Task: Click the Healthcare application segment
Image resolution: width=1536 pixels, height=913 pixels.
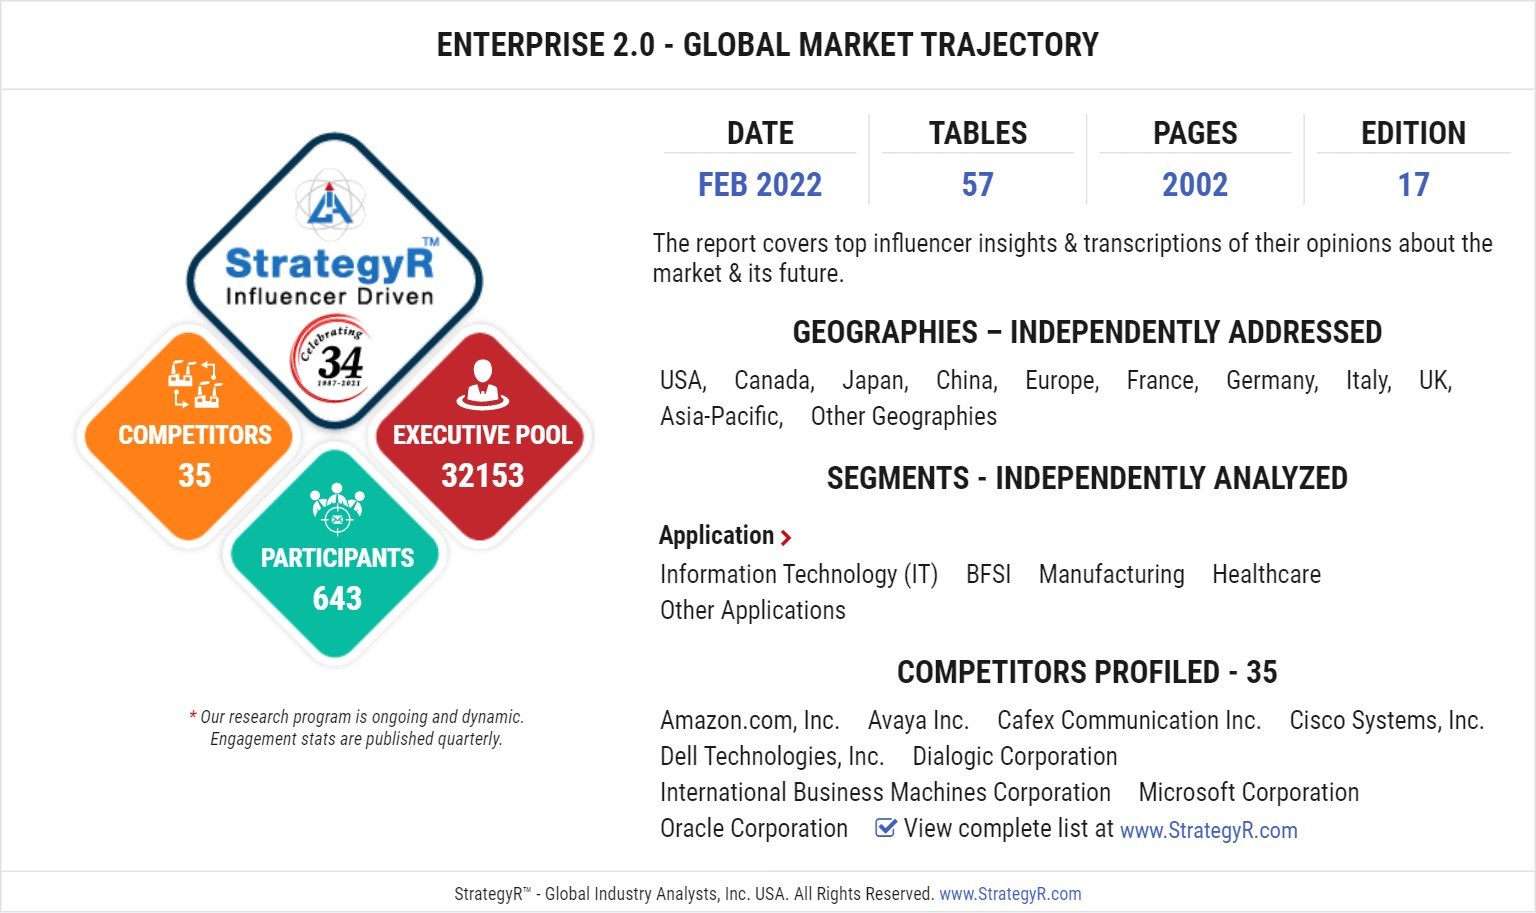Action: (x=1266, y=575)
